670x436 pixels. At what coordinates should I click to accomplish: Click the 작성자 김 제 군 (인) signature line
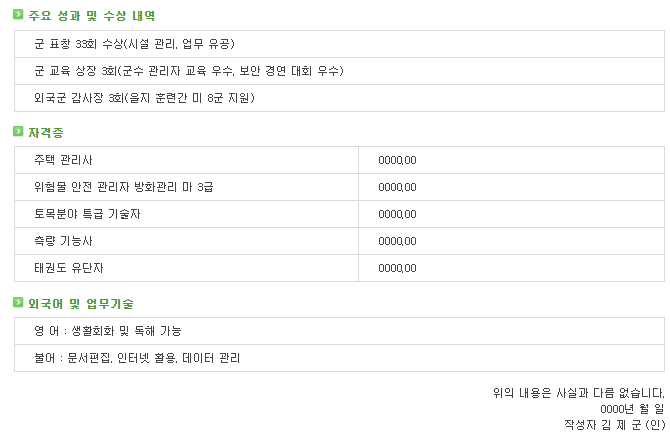pos(614,425)
